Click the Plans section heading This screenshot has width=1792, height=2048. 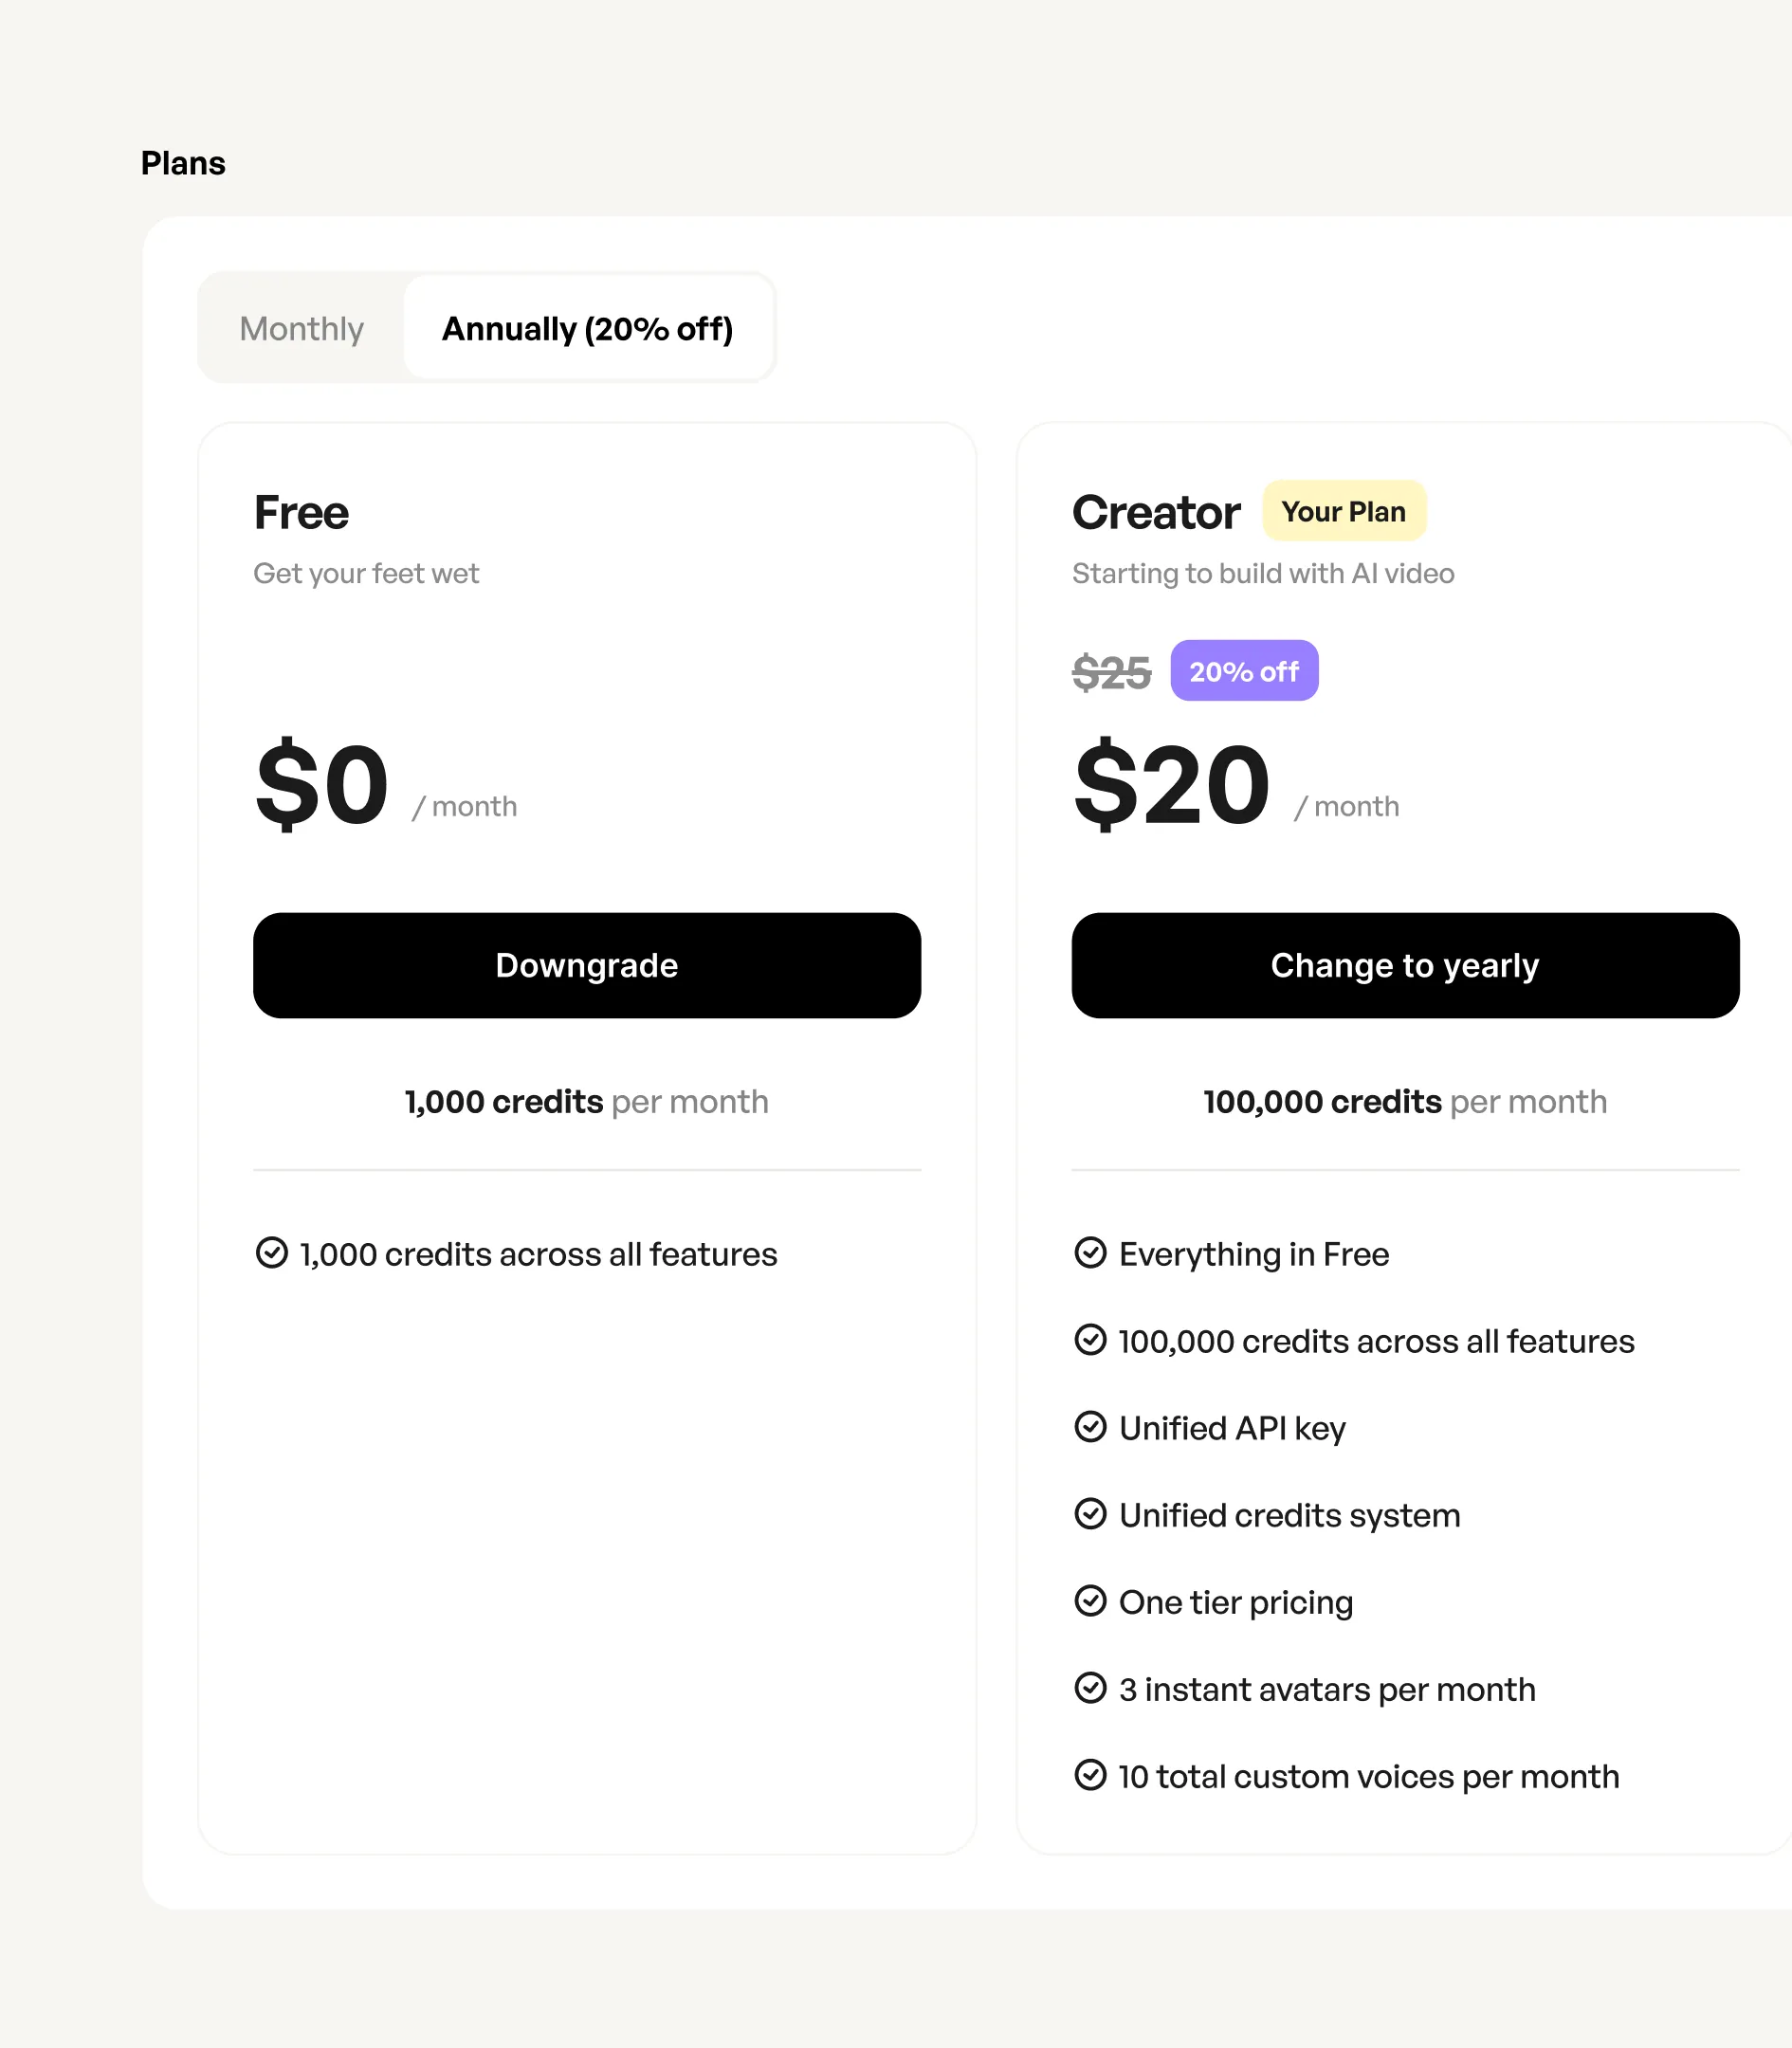pos(183,163)
